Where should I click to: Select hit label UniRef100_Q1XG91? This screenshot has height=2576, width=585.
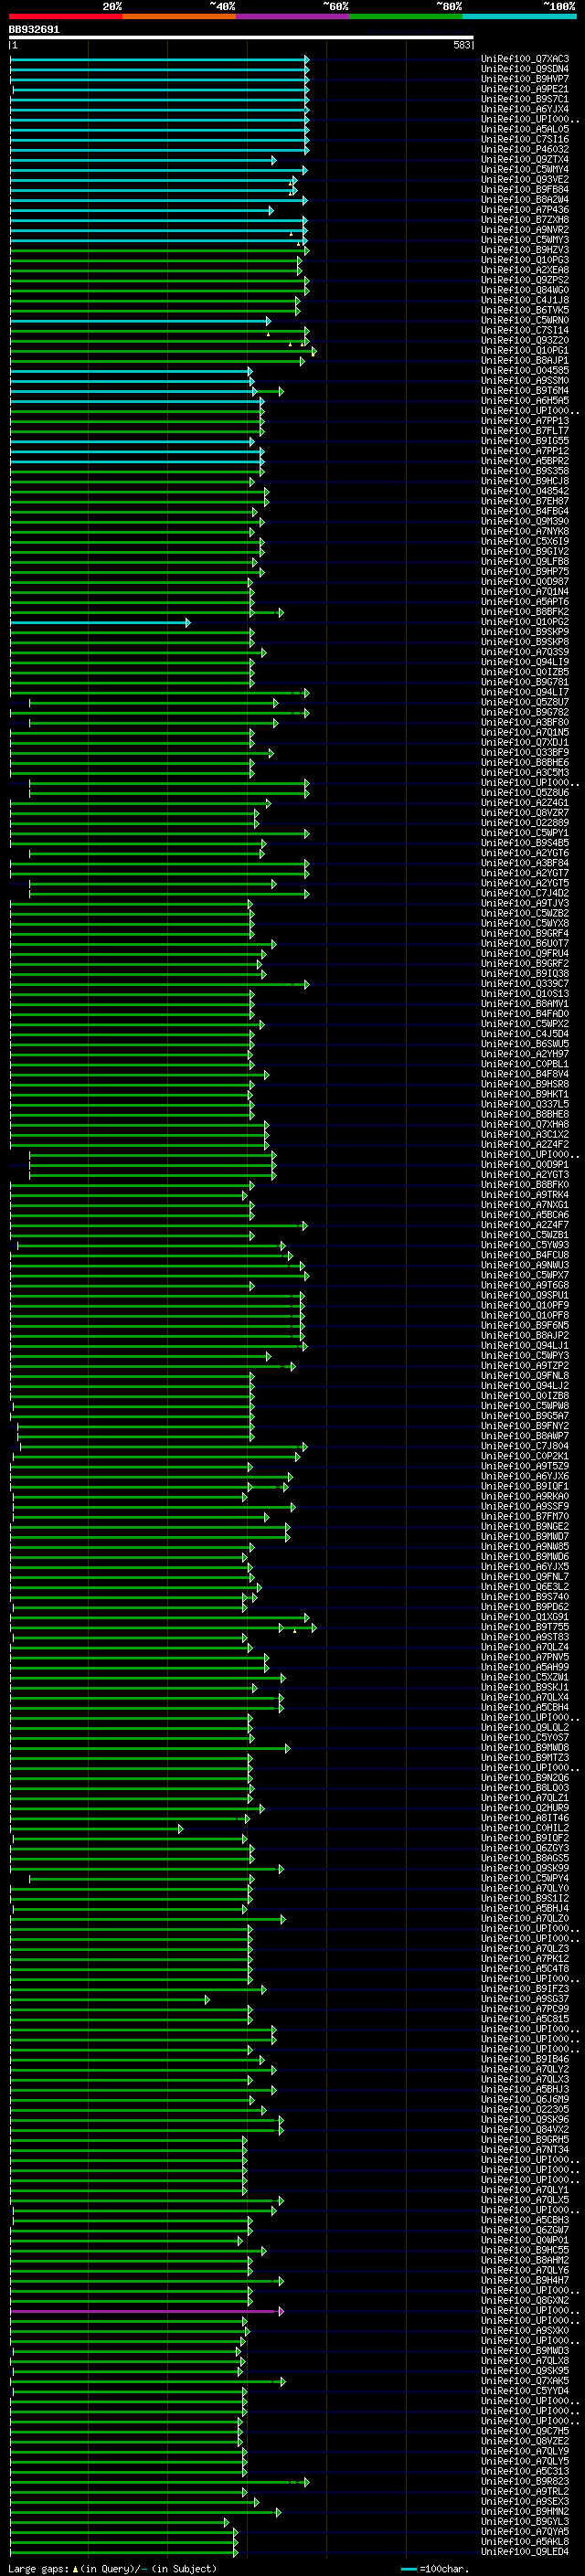tap(525, 1617)
